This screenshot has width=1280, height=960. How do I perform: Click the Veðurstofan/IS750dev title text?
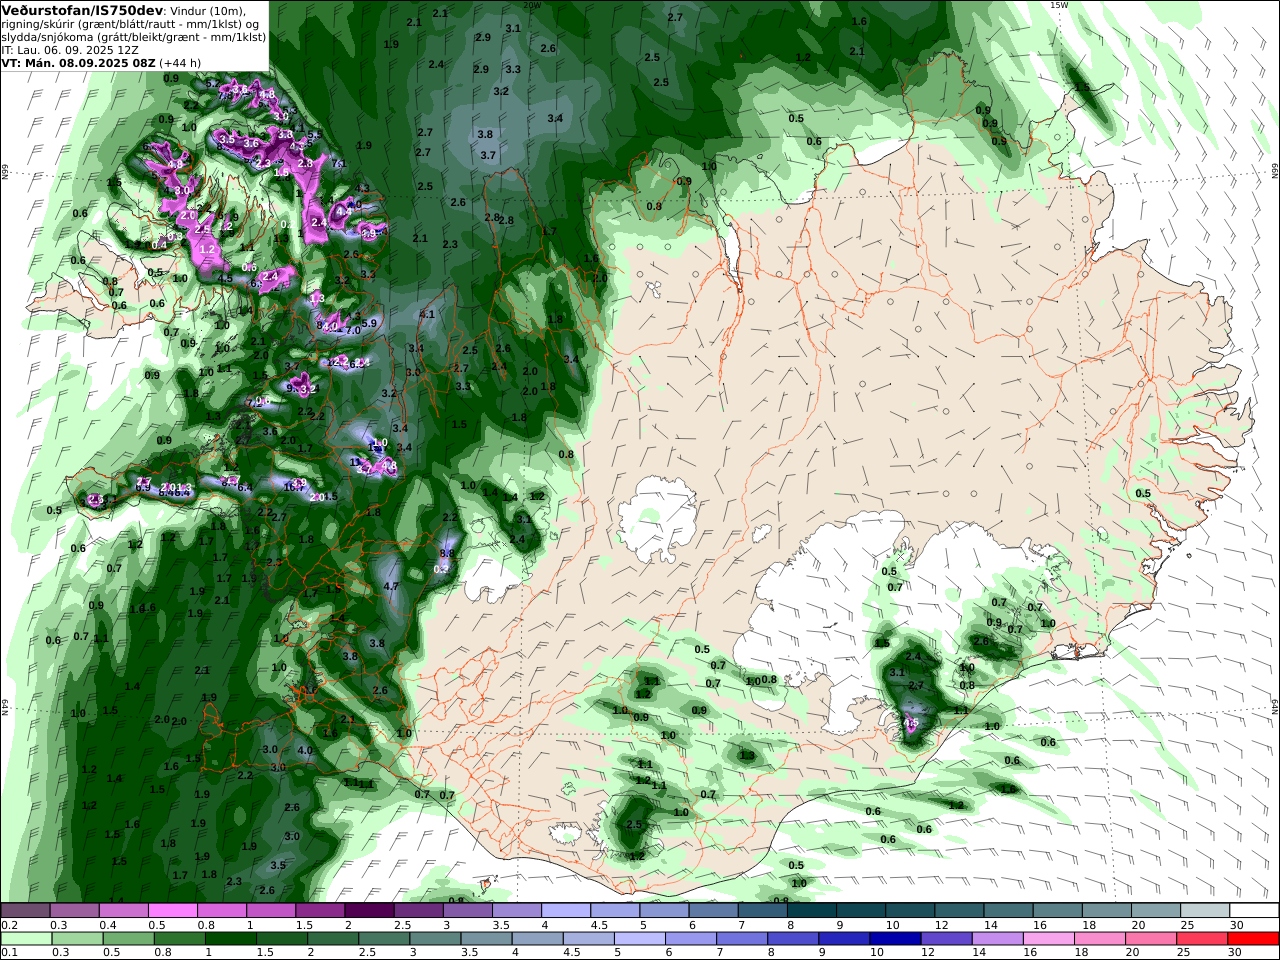click(83, 10)
